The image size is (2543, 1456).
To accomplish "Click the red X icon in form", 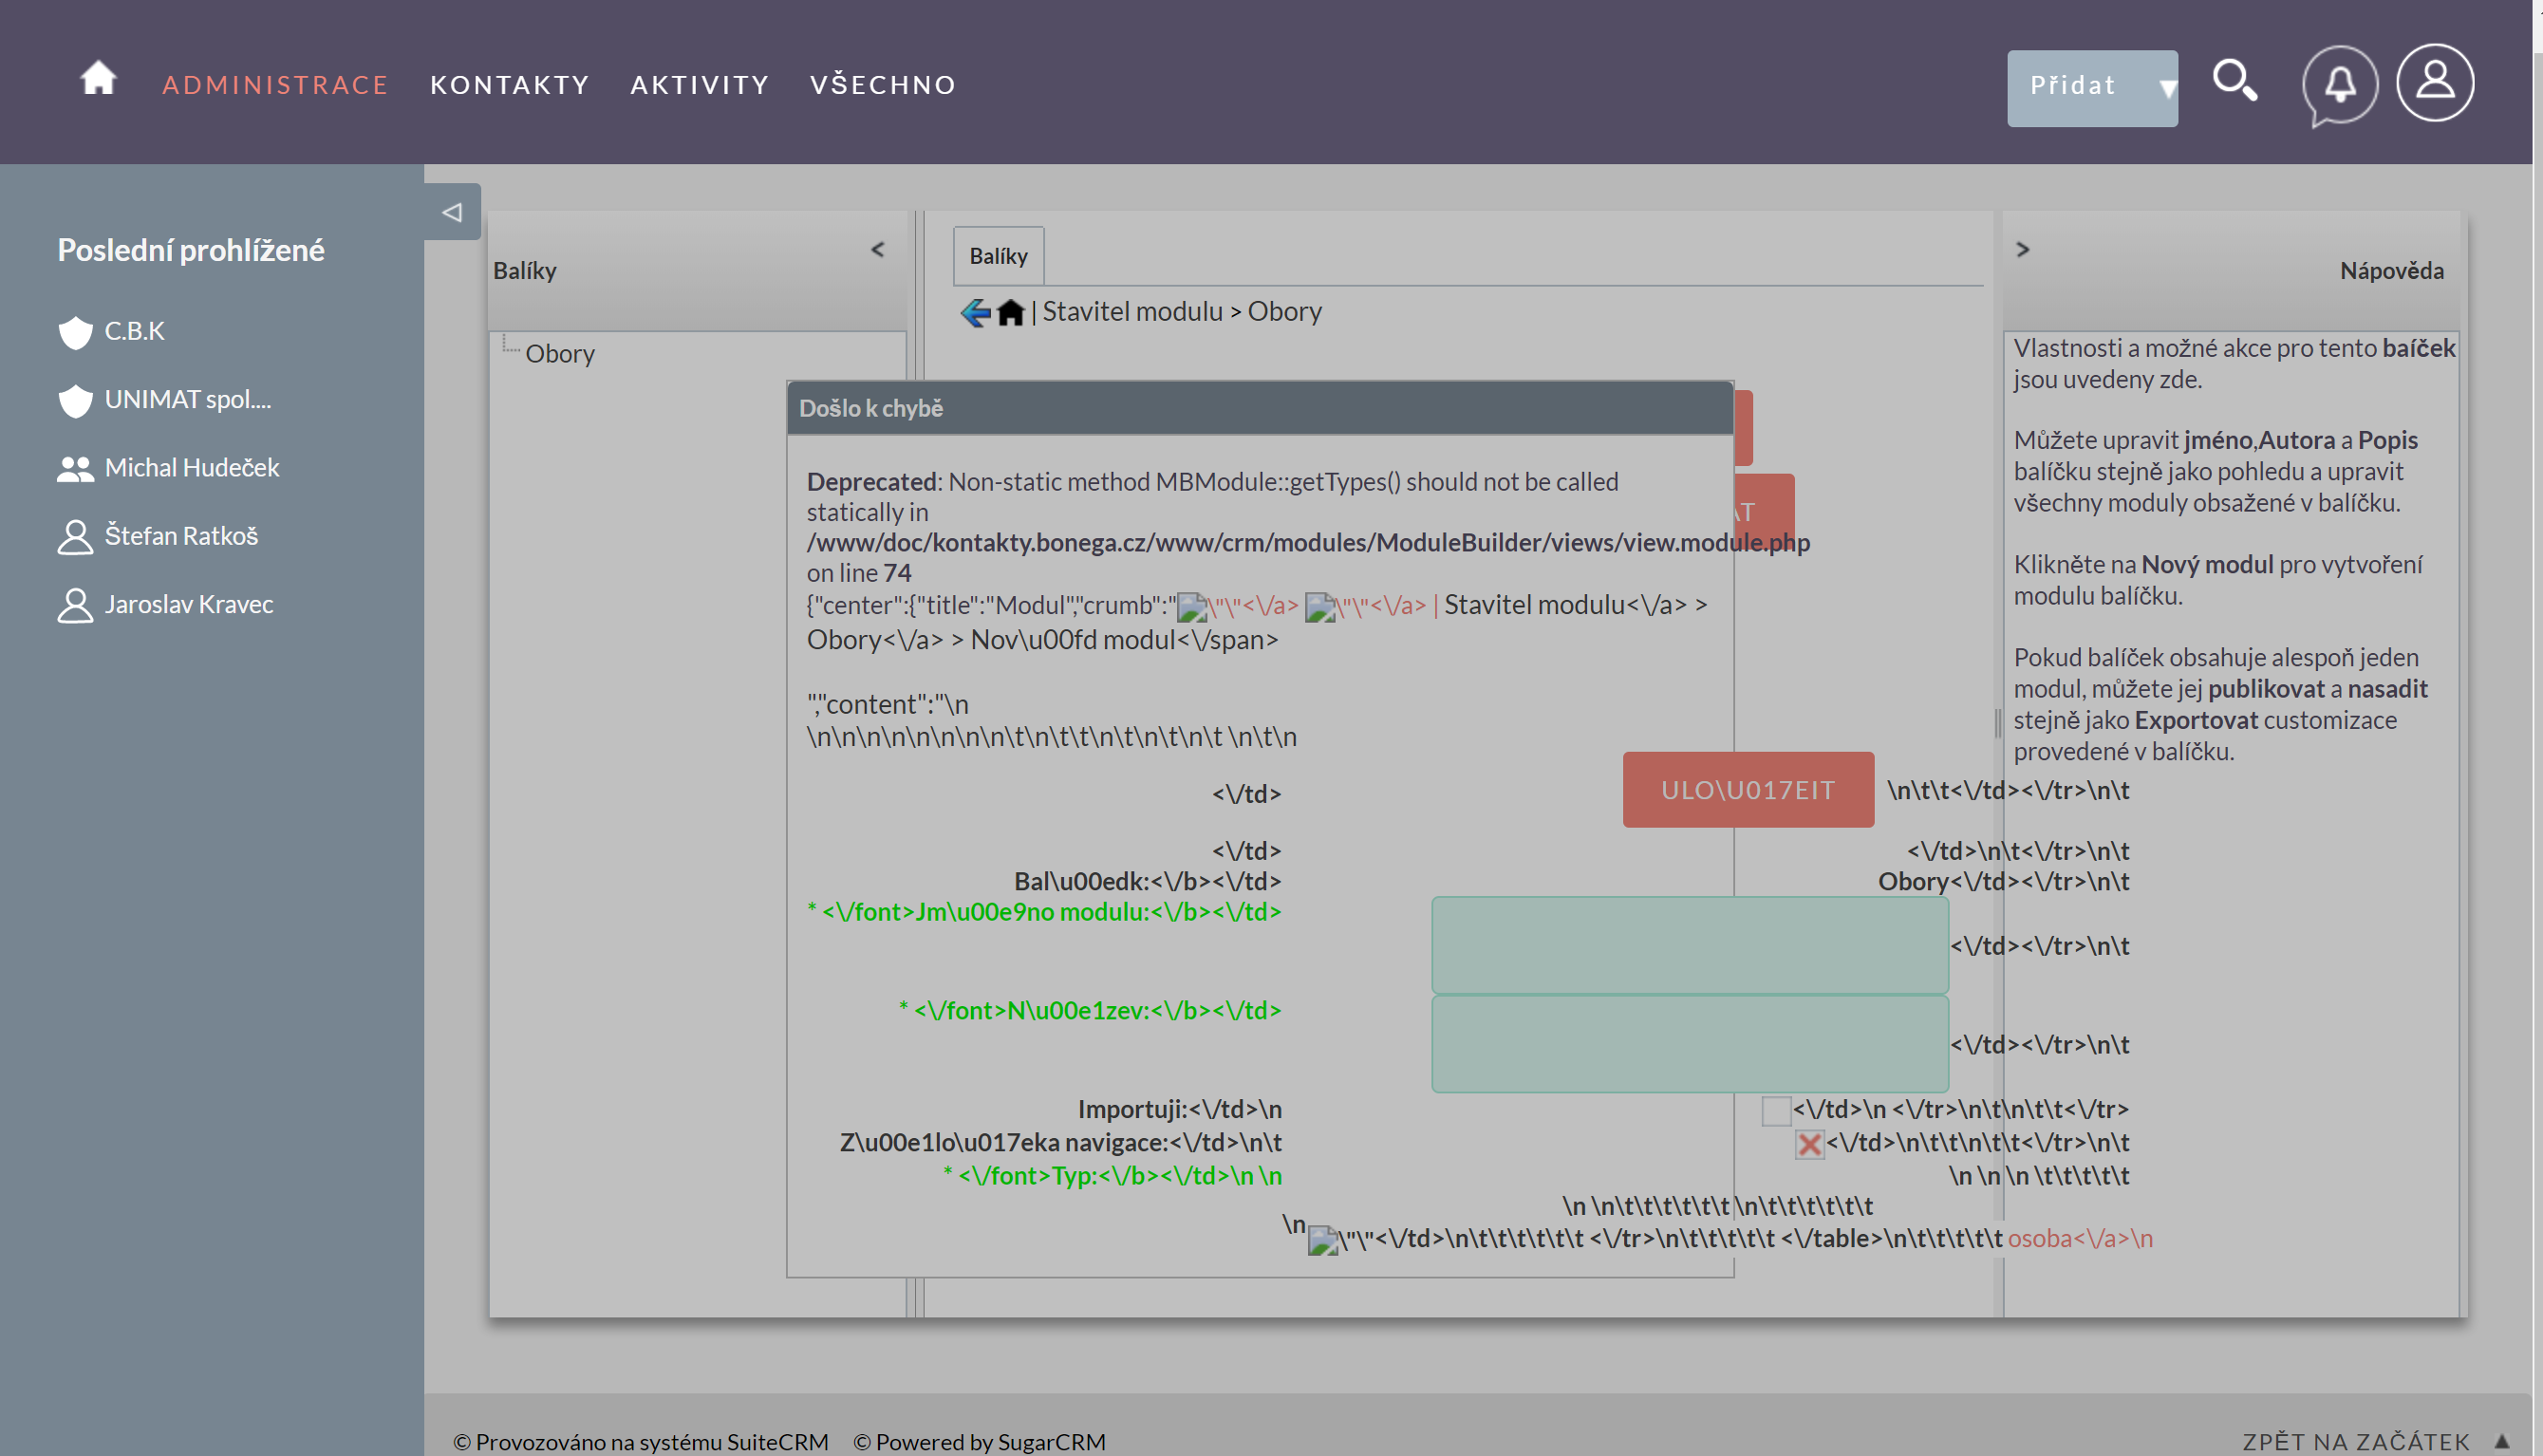I will tap(1808, 1144).
